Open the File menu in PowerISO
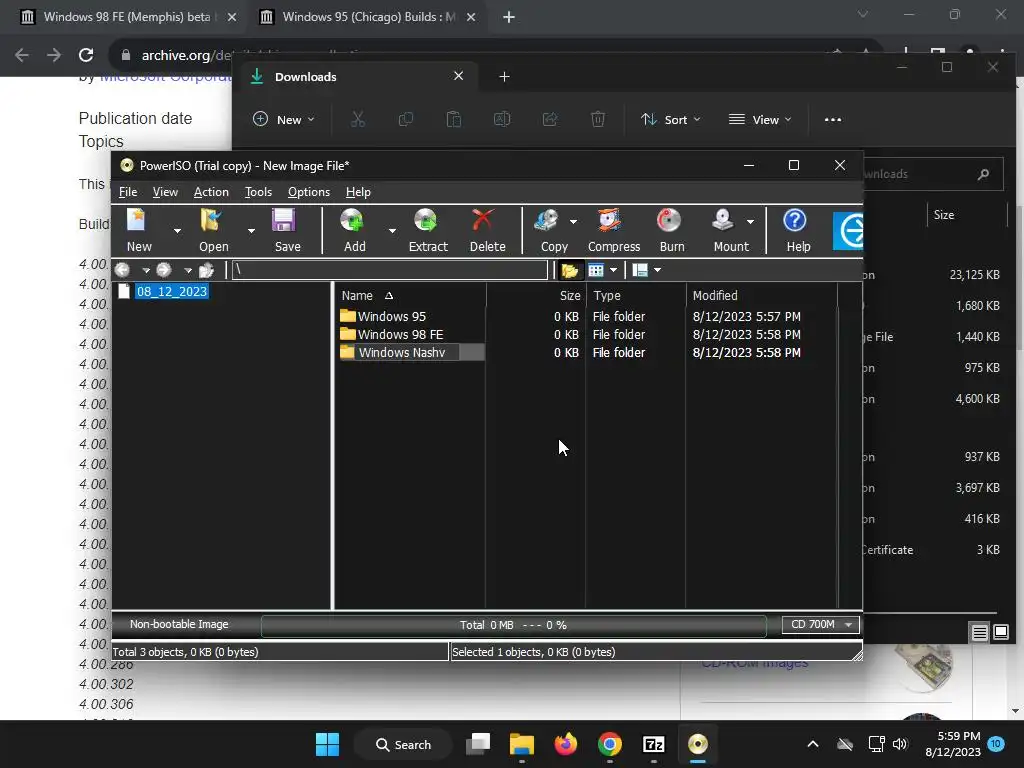 (x=128, y=192)
